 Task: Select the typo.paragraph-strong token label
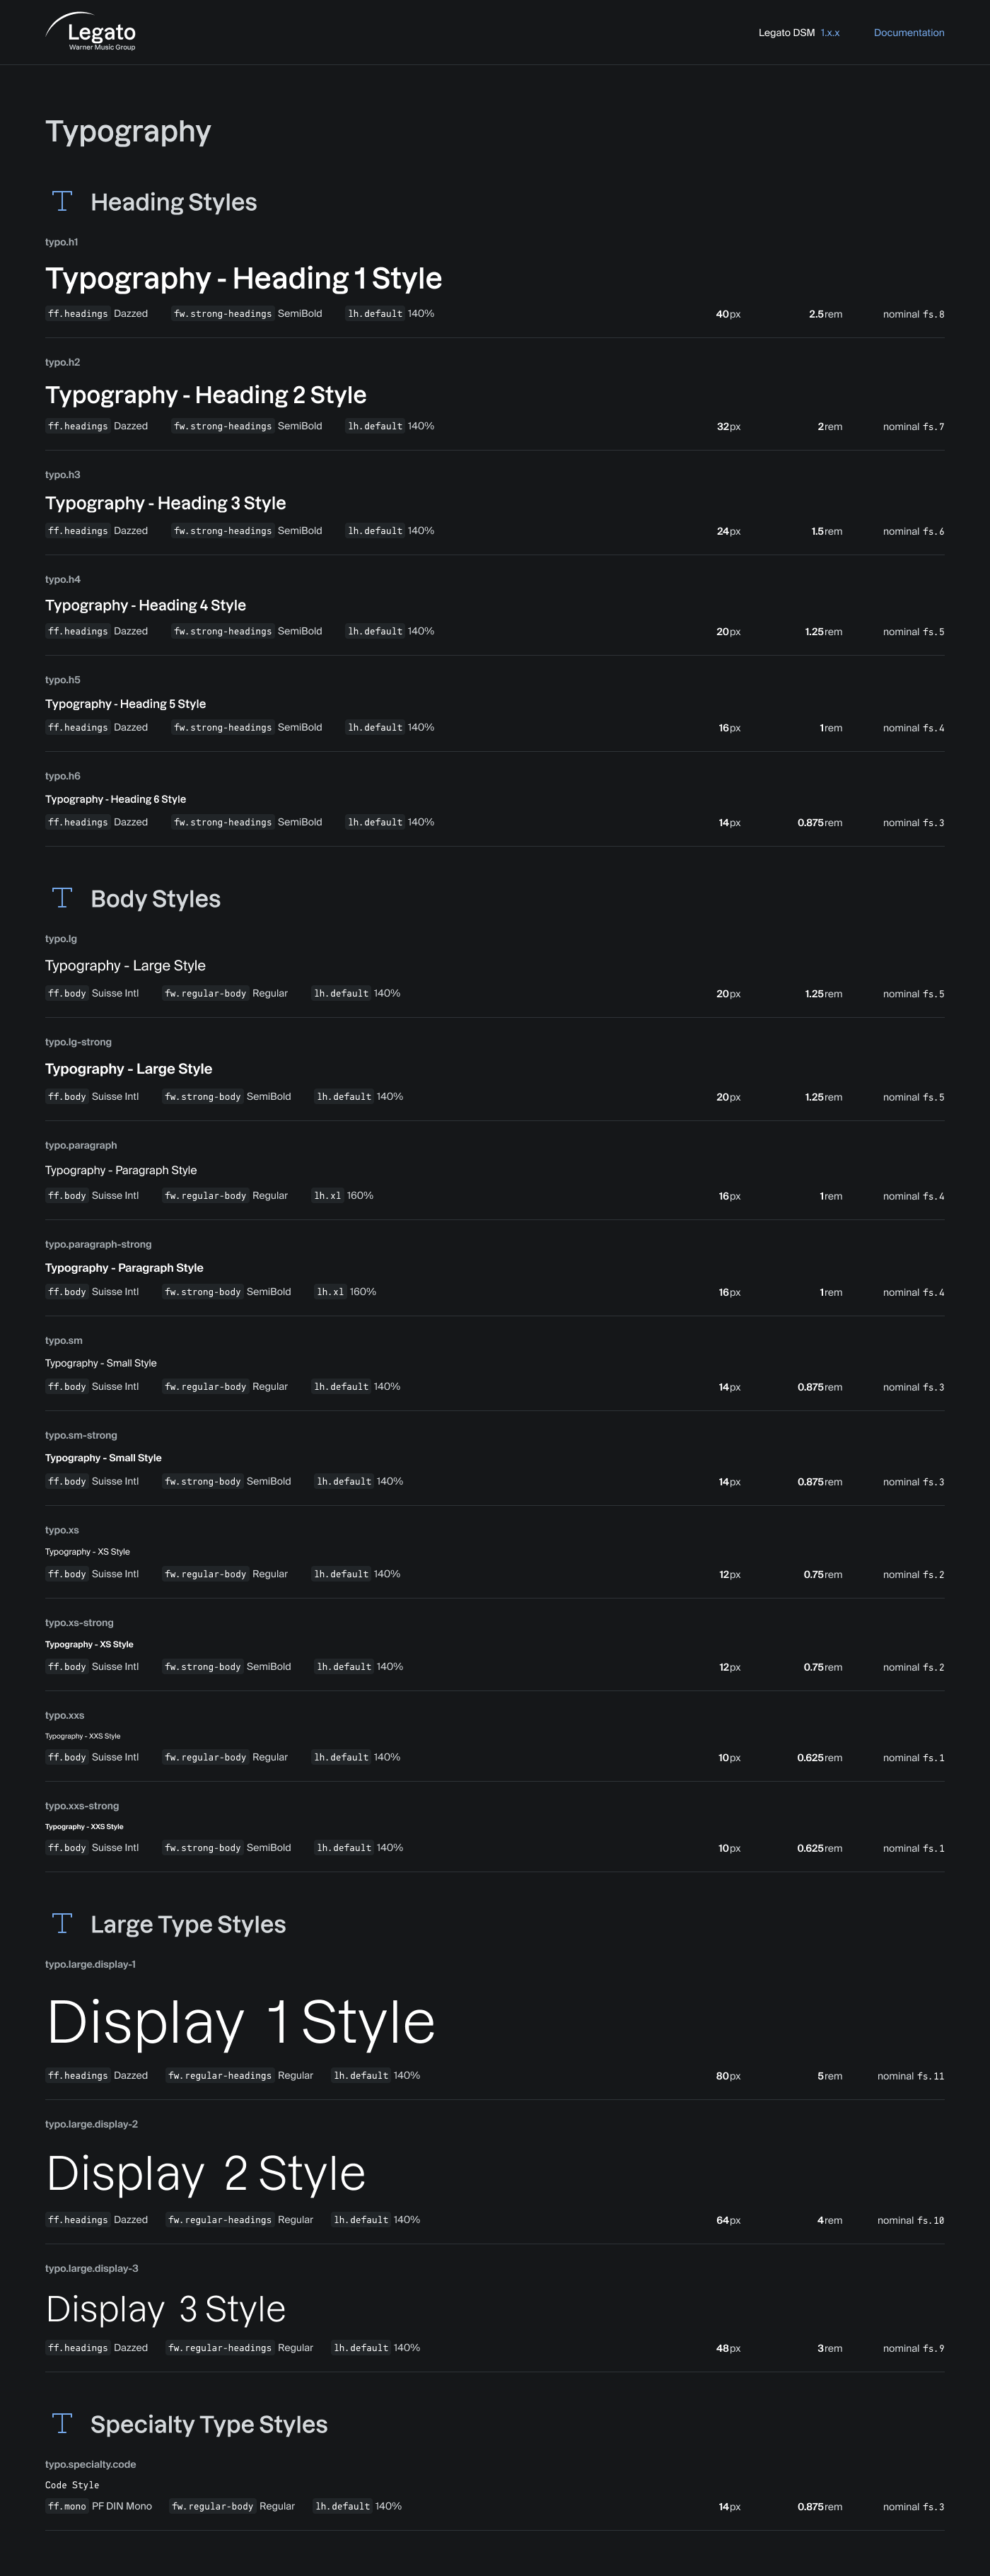point(98,1244)
